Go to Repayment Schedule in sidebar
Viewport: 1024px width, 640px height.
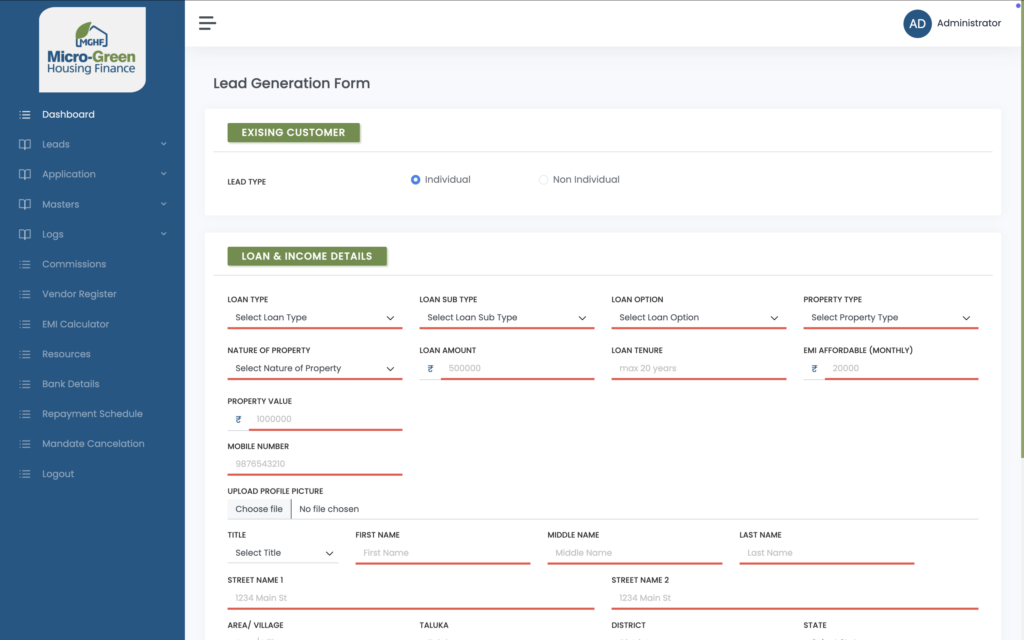(x=92, y=414)
